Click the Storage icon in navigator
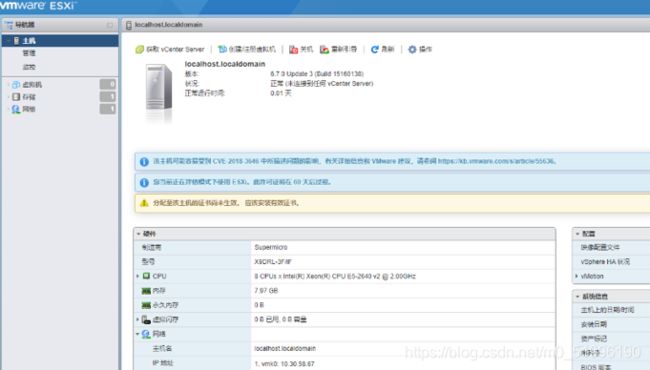This screenshot has width=650, height=370. [x=16, y=97]
